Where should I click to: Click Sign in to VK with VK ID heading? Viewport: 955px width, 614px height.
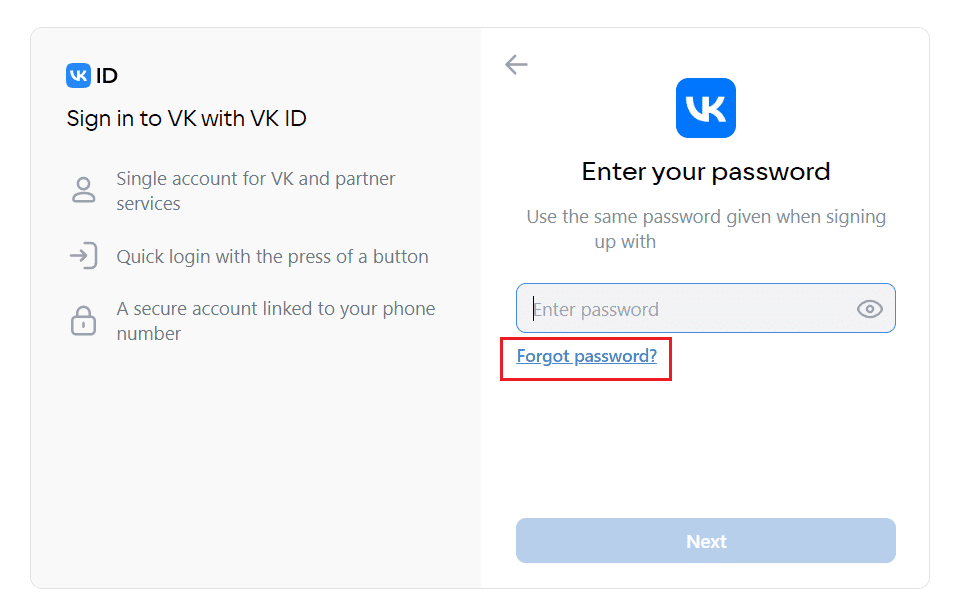(186, 119)
